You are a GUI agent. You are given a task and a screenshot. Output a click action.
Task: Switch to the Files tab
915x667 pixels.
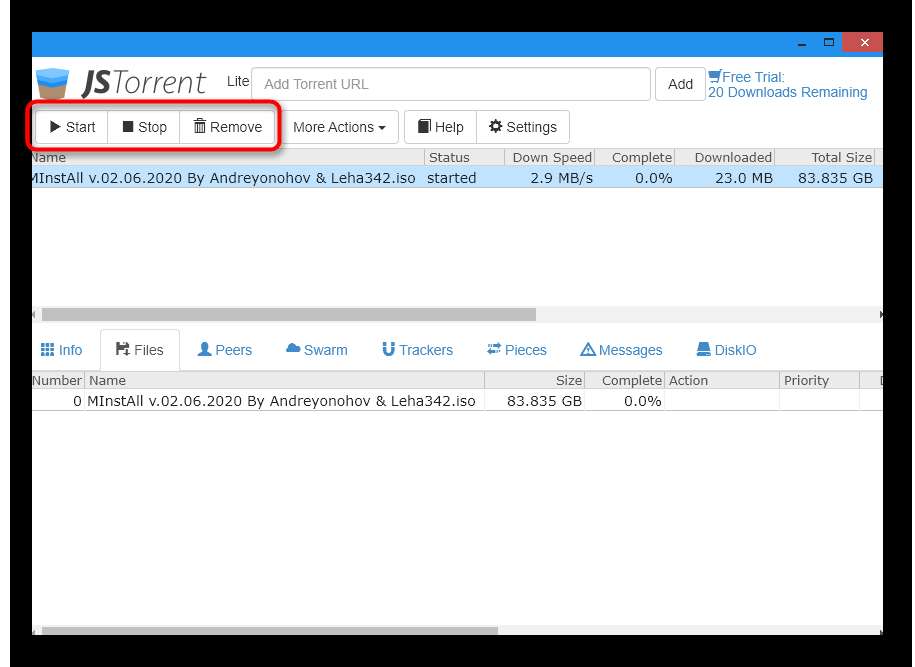139,350
